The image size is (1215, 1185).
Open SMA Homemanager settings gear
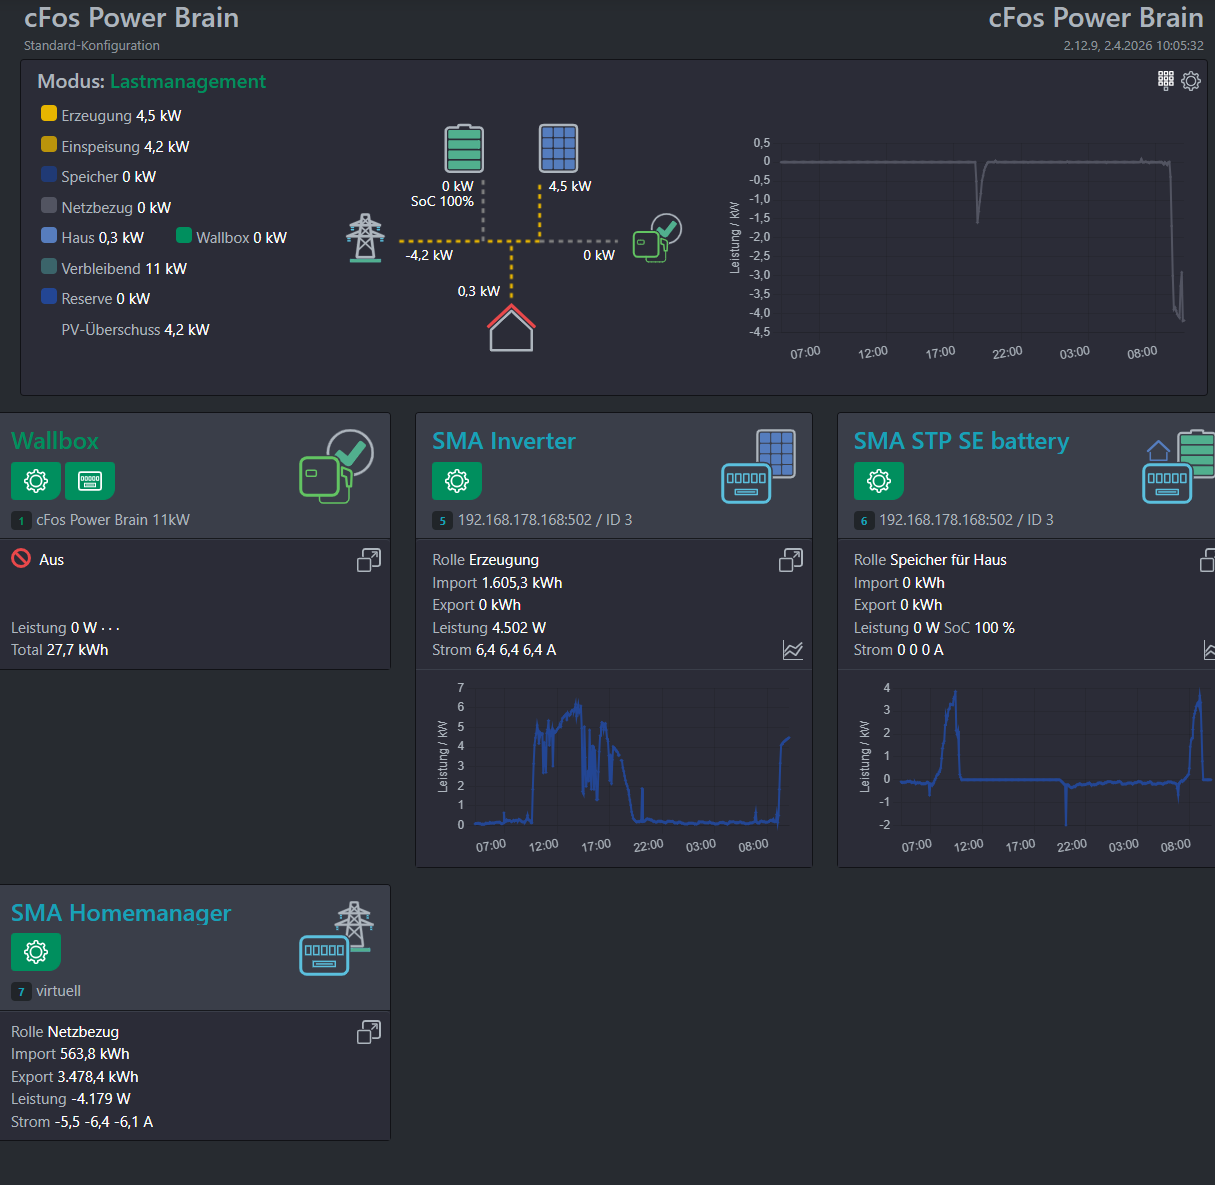[x=36, y=952]
